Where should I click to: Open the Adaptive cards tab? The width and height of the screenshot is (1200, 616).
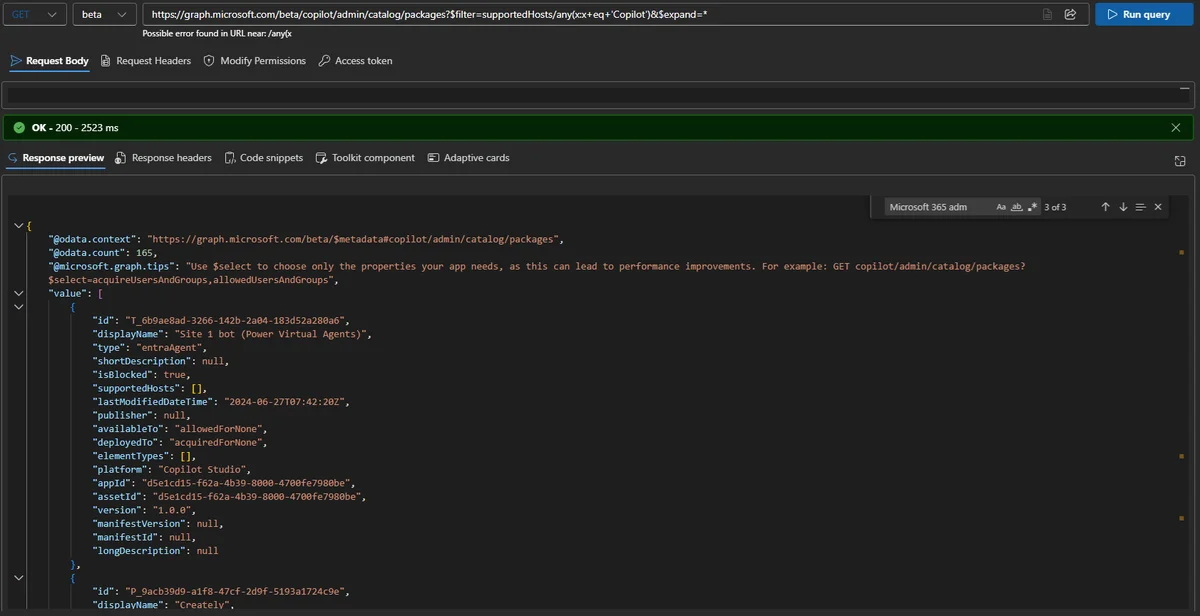point(468,158)
